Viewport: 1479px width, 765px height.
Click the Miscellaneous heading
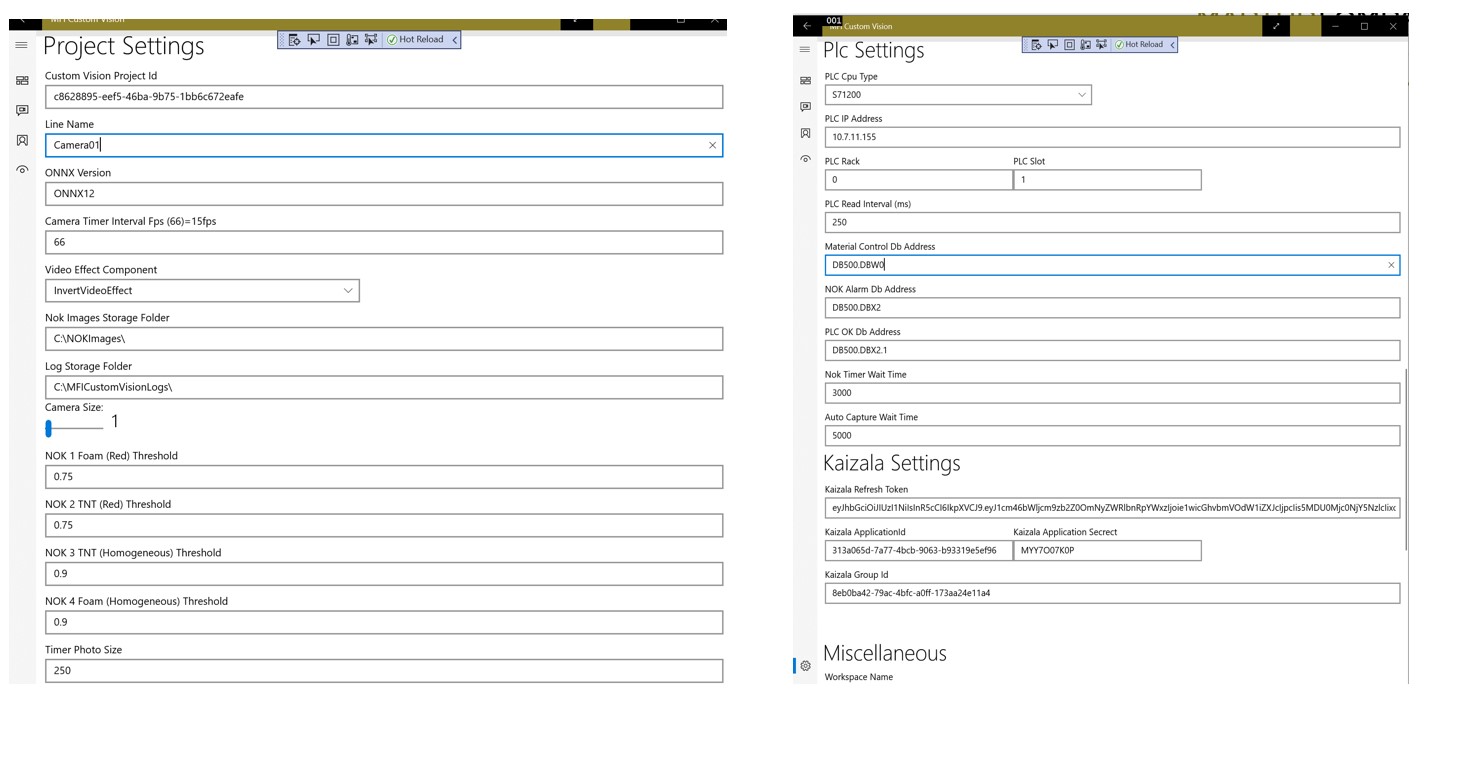pyautogui.click(x=885, y=653)
